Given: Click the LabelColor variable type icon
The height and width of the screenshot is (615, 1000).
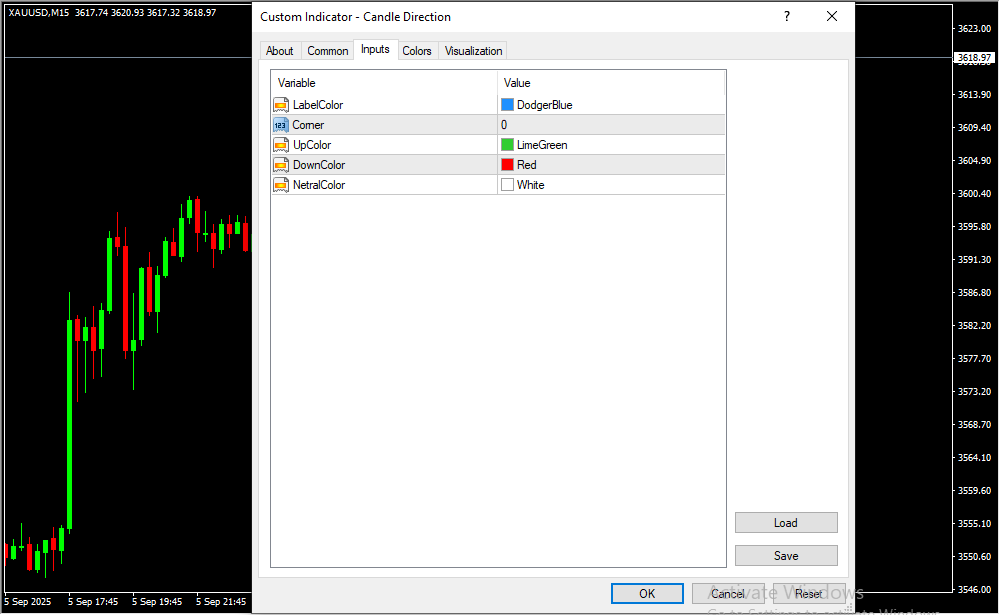Looking at the screenshot, I should [x=281, y=105].
